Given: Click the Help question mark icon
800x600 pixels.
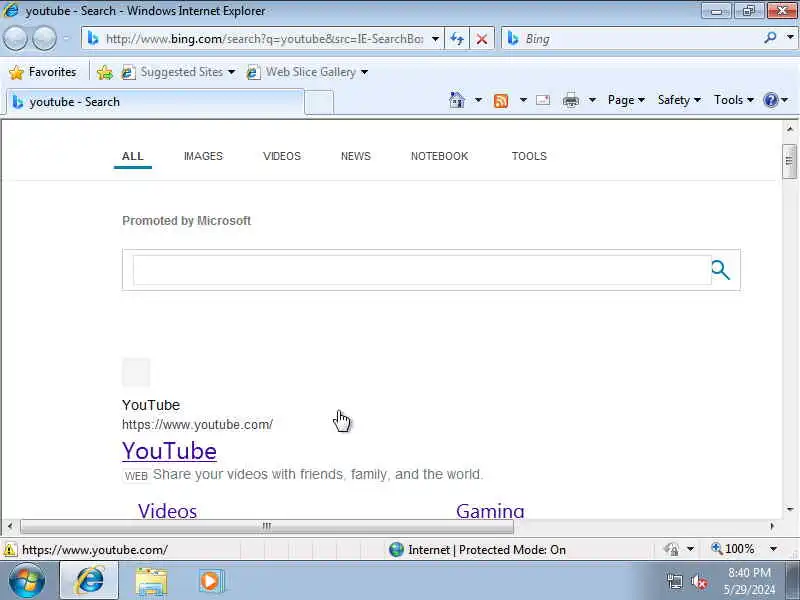Looking at the screenshot, I should (770, 100).
